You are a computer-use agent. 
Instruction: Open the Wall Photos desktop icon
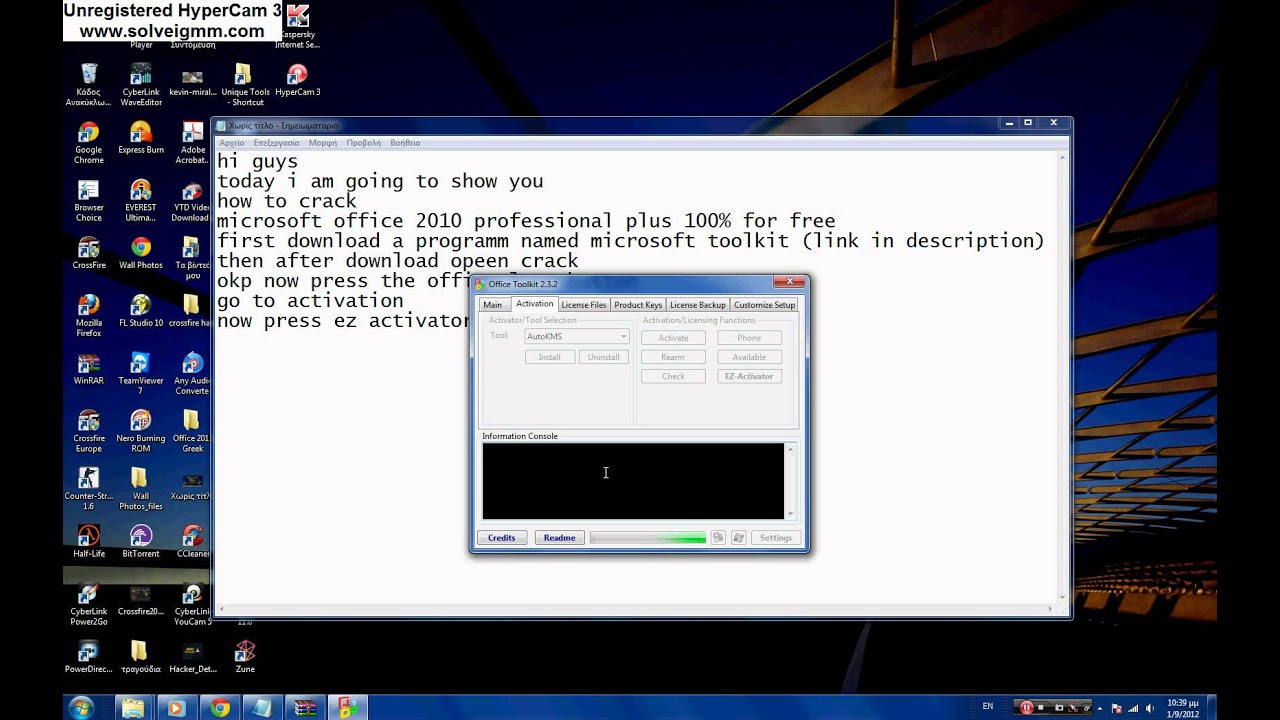[141, 253]
